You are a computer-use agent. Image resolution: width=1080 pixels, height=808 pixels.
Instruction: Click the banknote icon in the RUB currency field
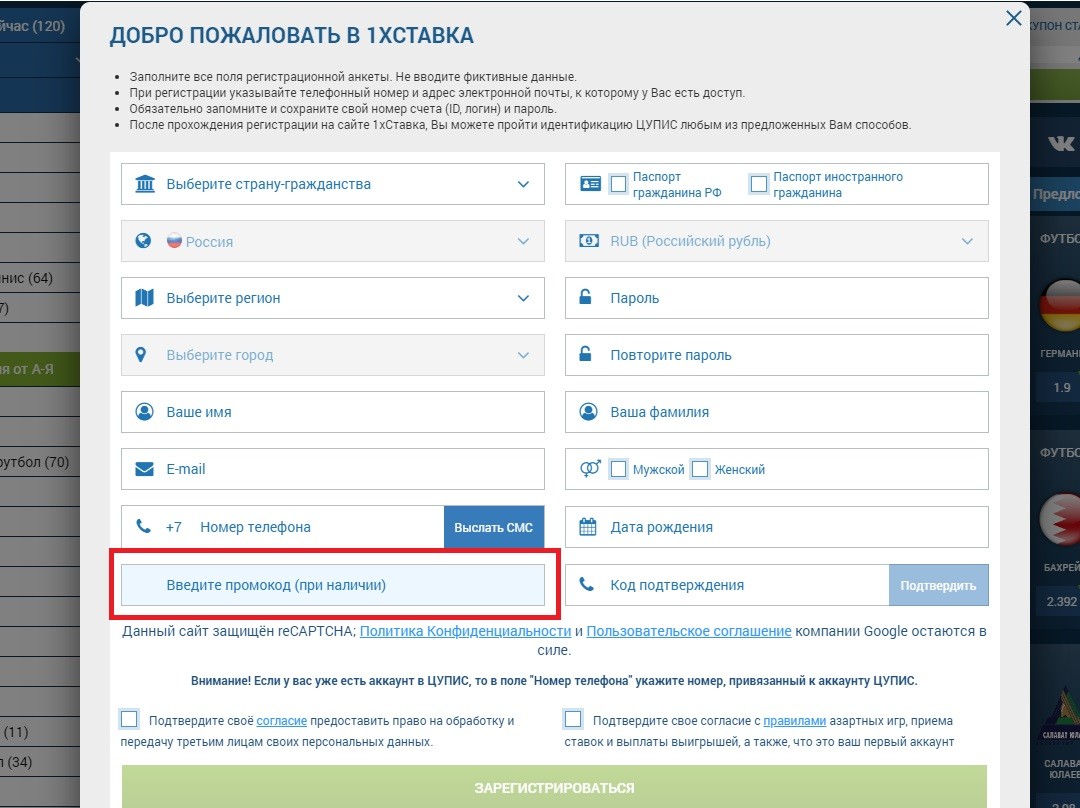point(589,240)
